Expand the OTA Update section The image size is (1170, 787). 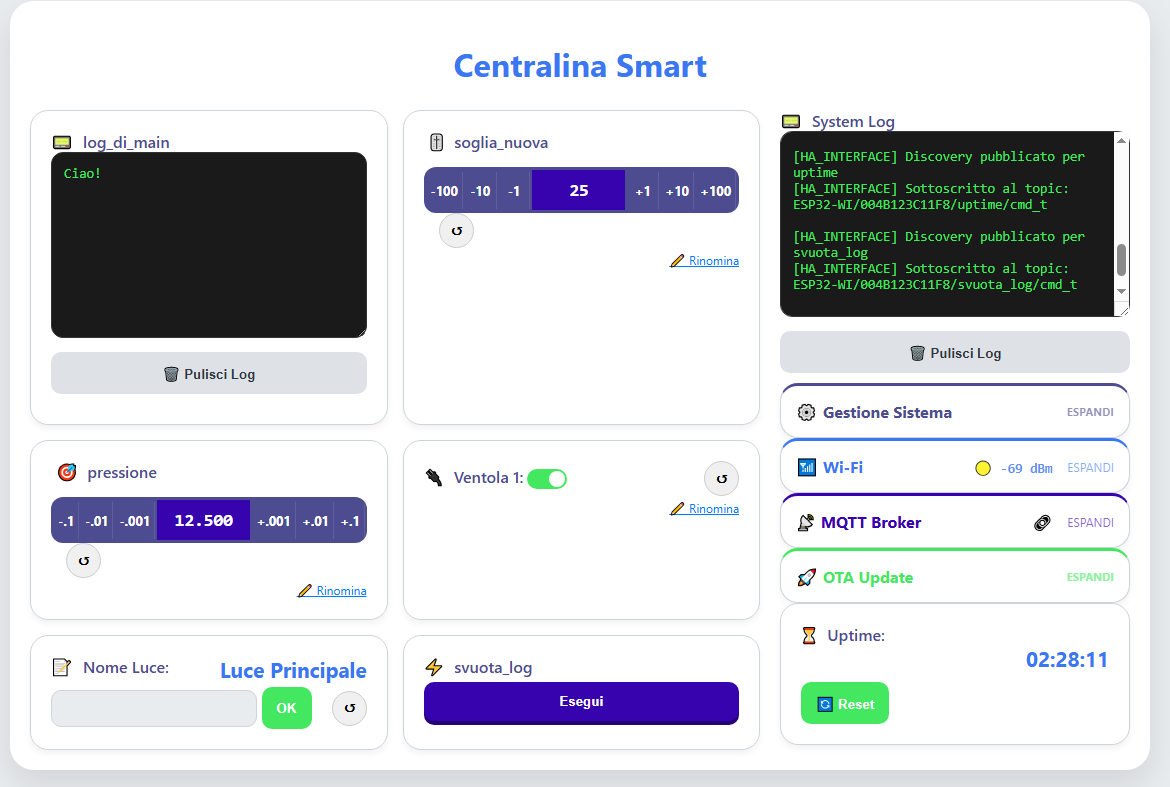pos(1092,576)
